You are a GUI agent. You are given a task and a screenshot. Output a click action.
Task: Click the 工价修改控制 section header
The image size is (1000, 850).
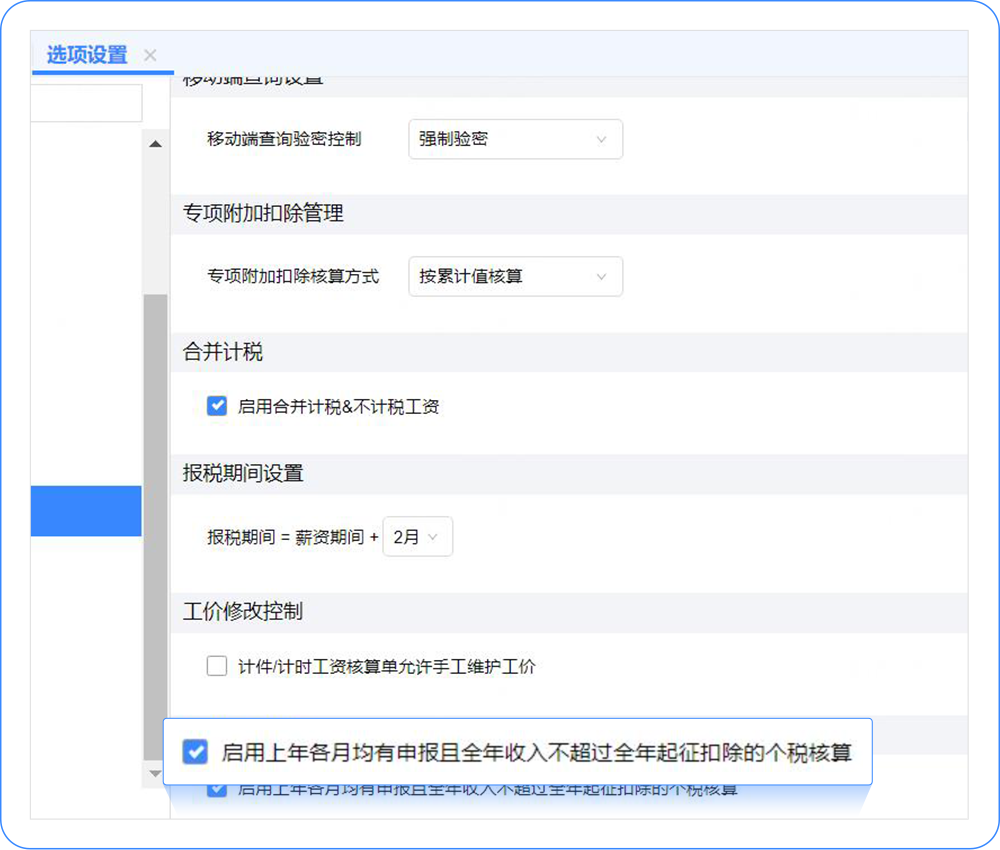point(243,612)
